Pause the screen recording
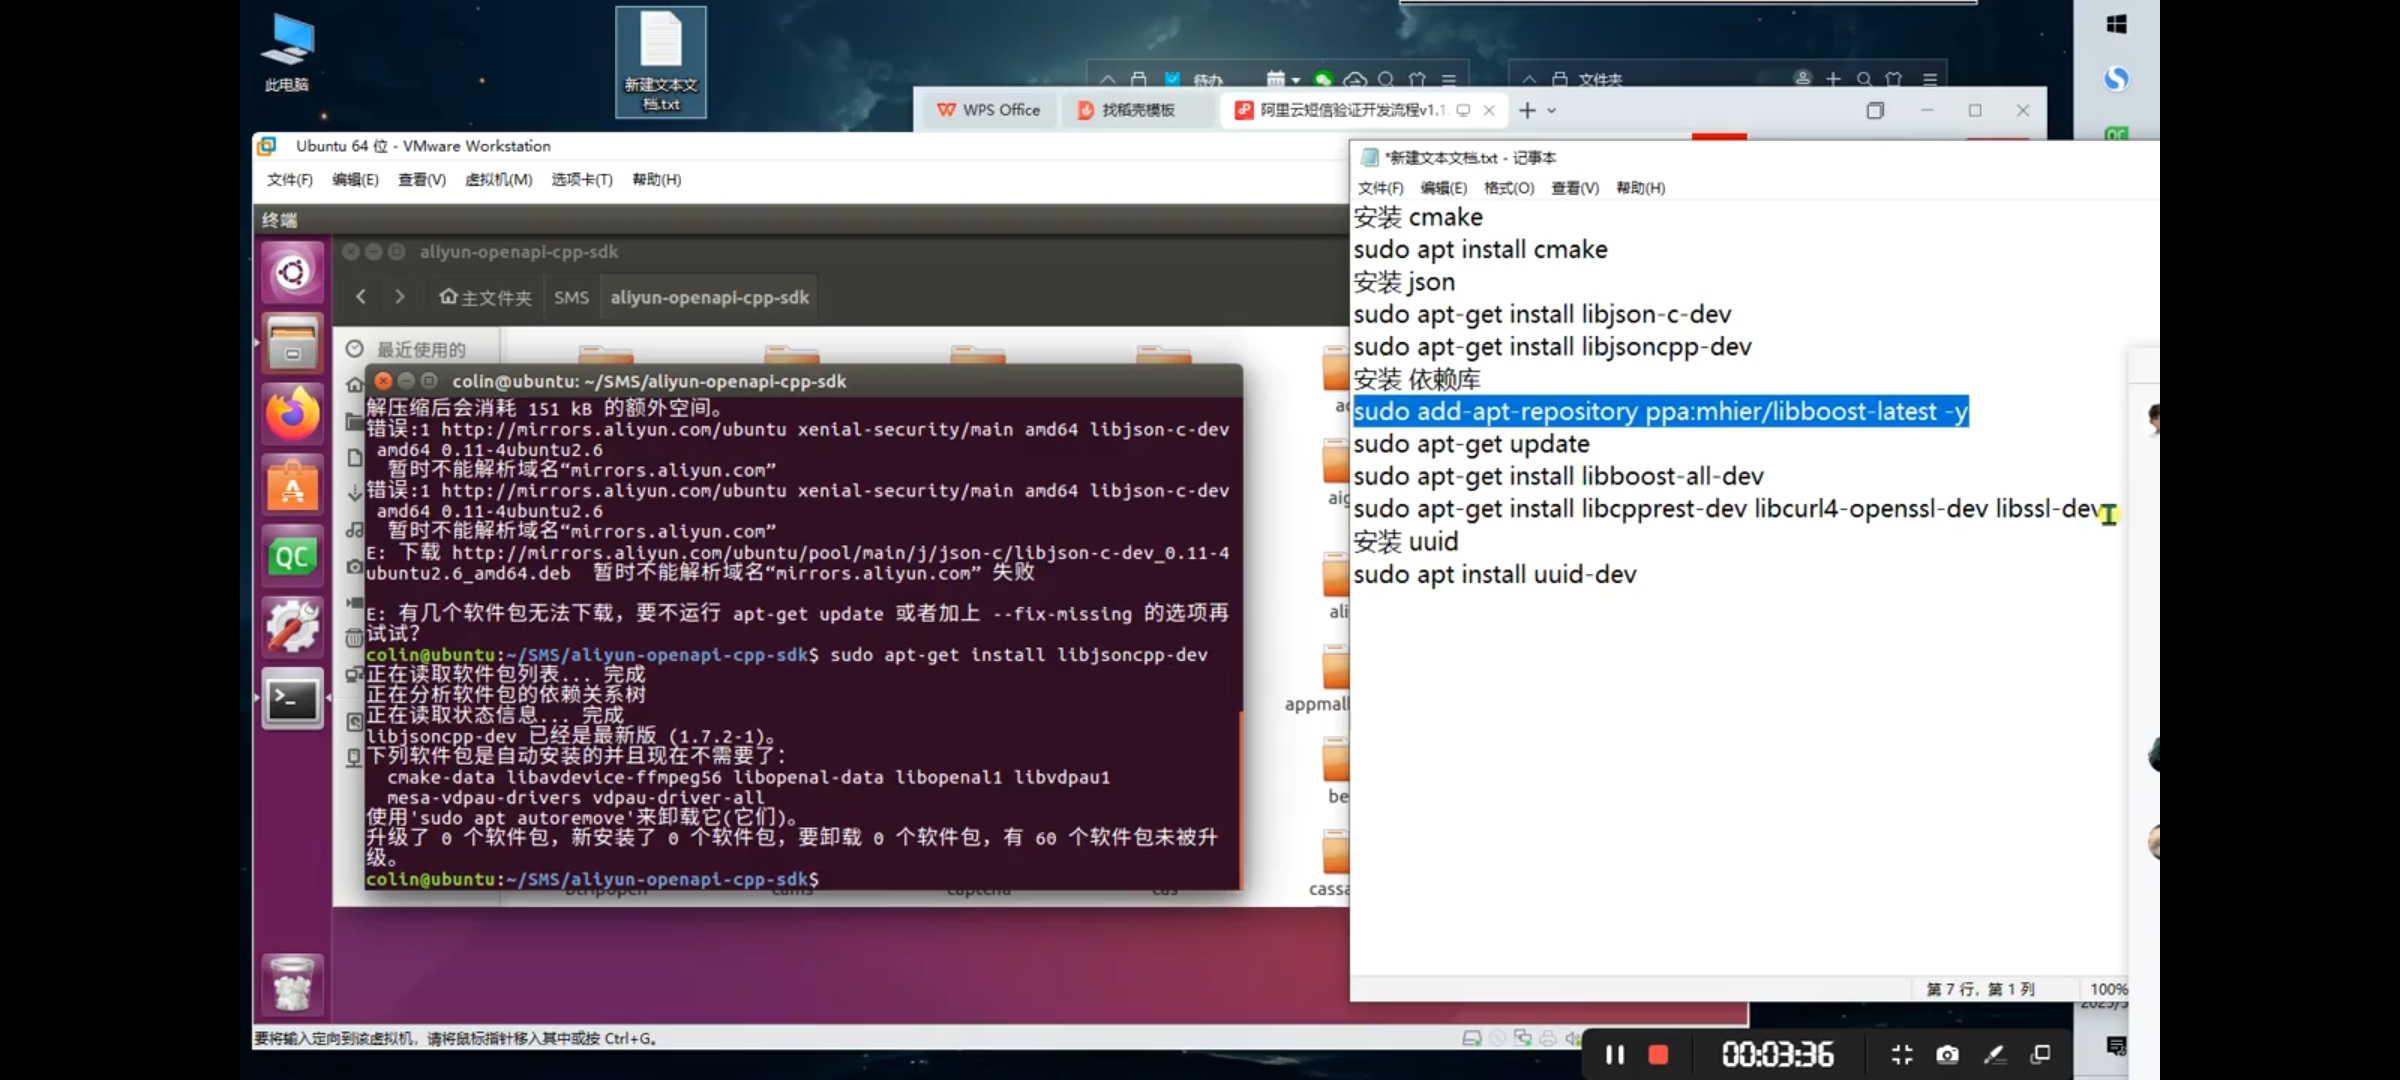 1614,1054
